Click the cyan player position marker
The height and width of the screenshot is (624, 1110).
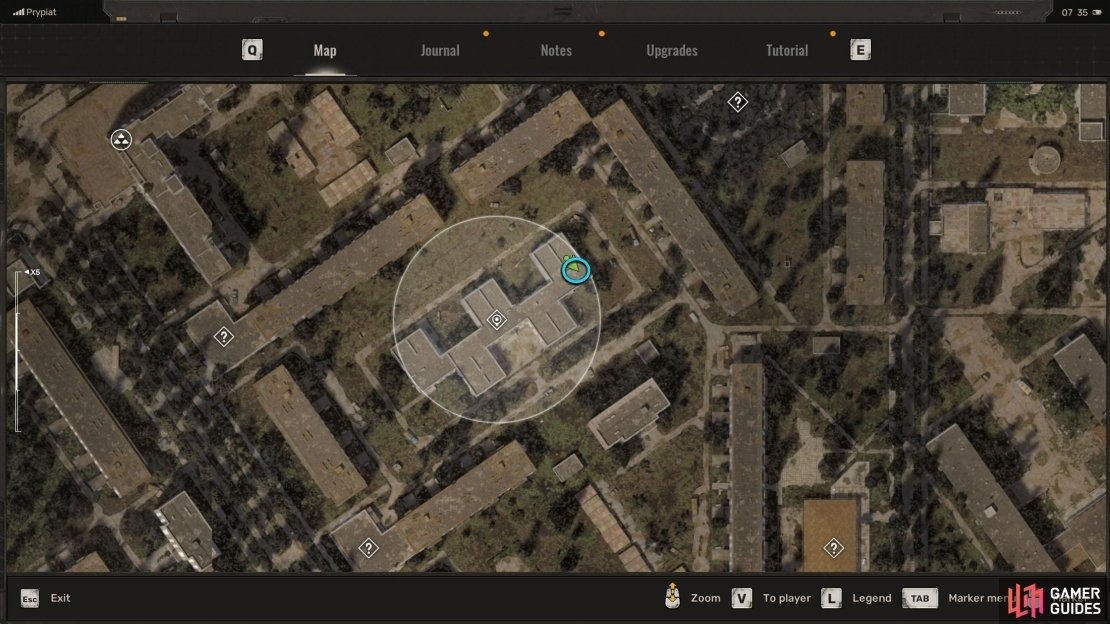(x=576, y=270)
